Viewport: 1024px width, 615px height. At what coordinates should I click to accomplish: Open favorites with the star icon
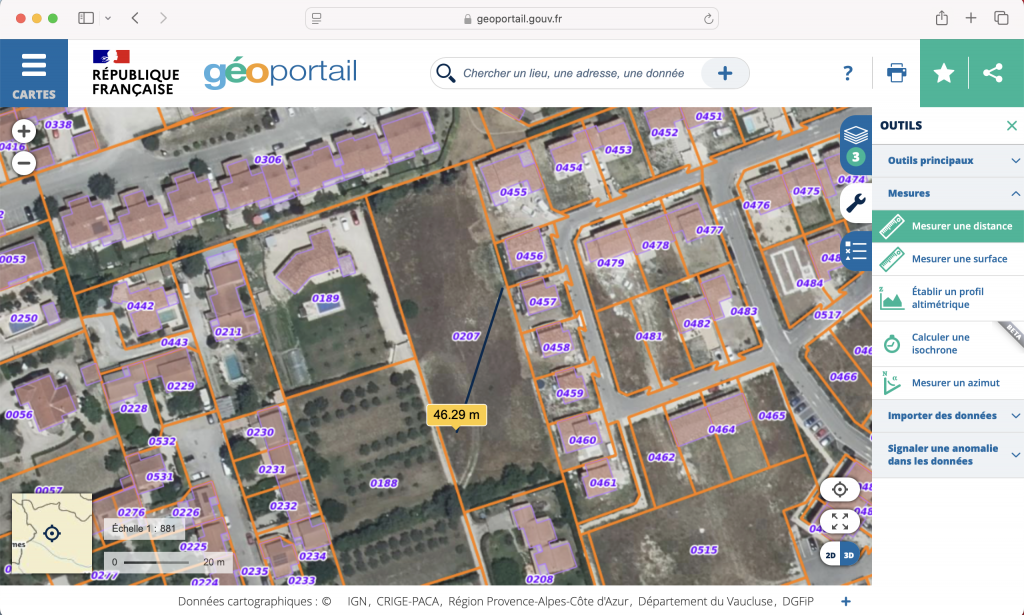click(943, 73)
